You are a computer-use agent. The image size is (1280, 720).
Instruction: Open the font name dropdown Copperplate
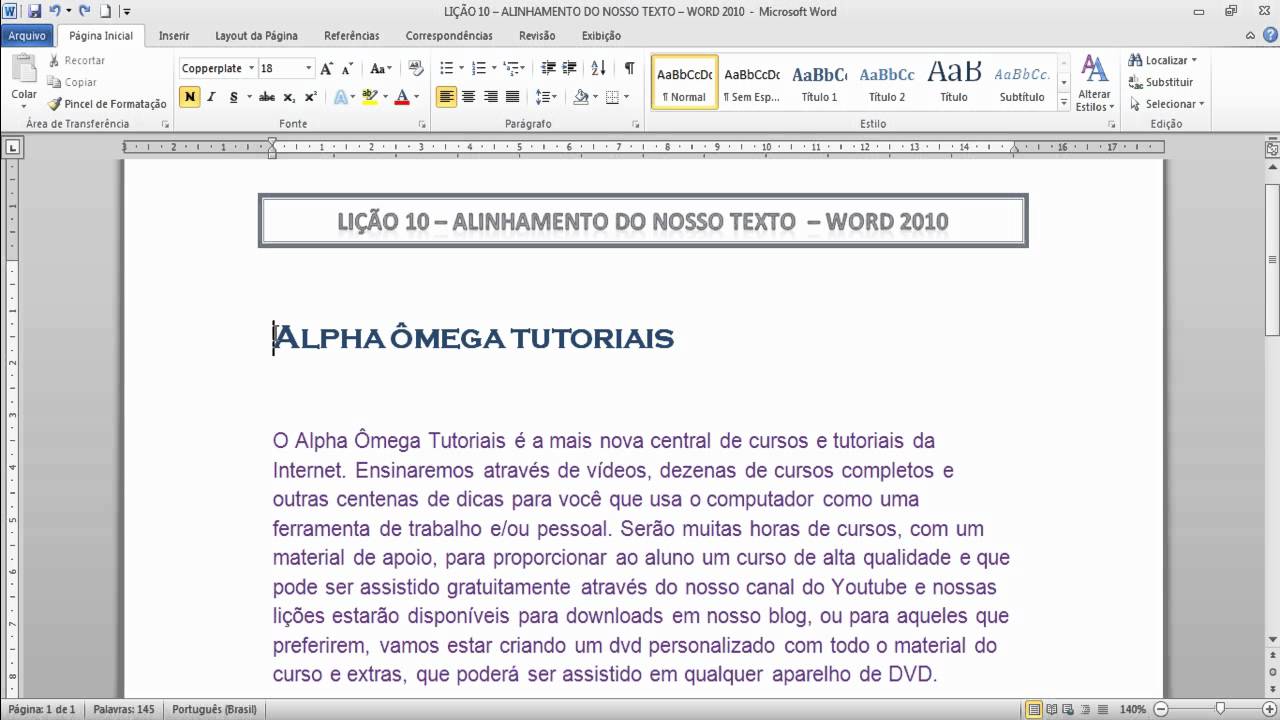[x=252, y=69]
